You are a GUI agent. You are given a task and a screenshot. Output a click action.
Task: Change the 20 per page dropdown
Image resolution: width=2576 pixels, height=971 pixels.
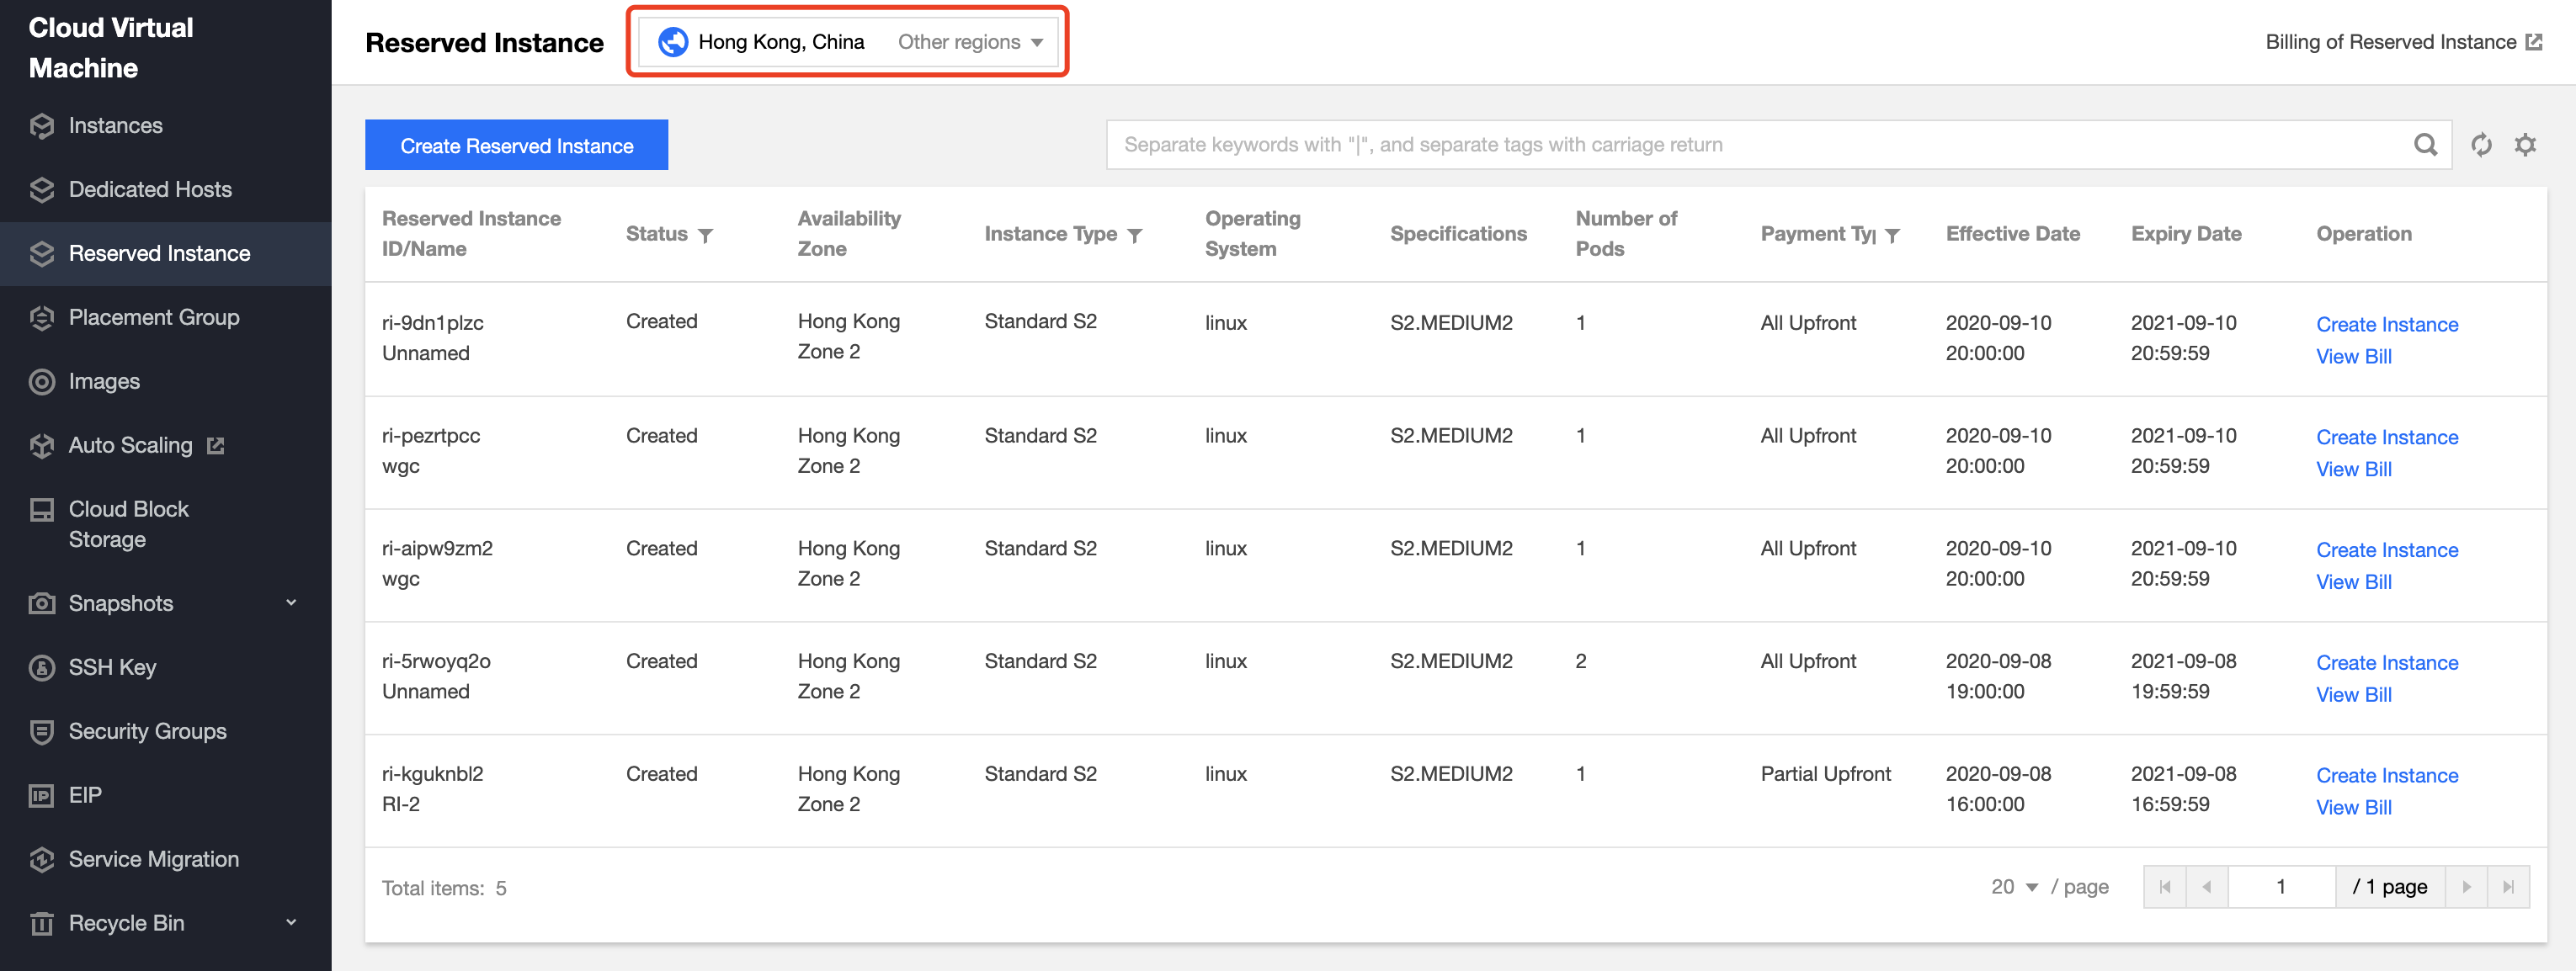(x=2013, y=887)
